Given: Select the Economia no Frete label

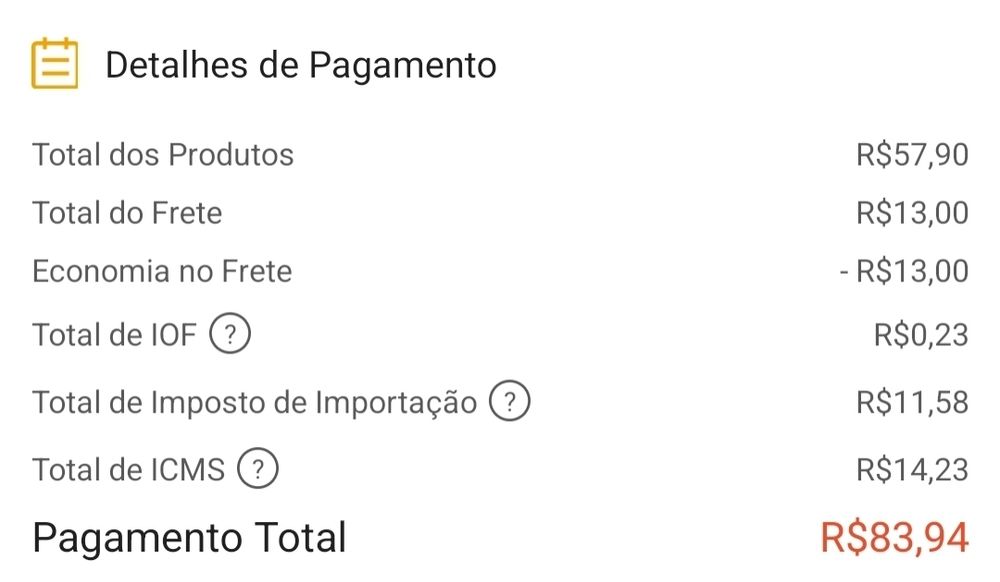Looking at the screenshot, I should pos(162,271).
